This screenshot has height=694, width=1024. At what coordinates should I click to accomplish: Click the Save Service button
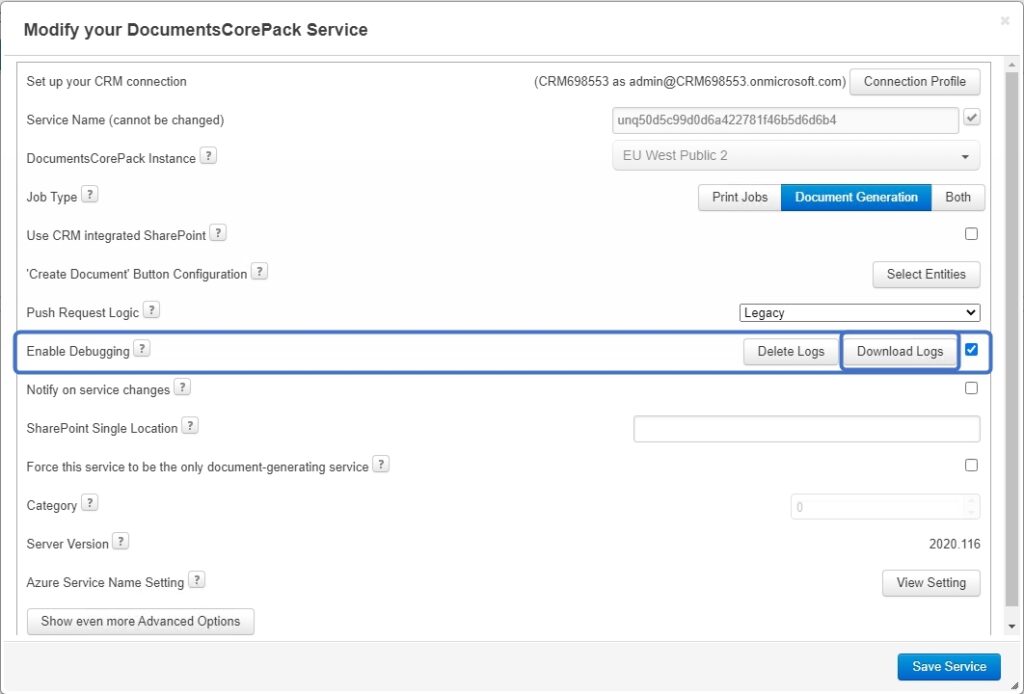949,667
